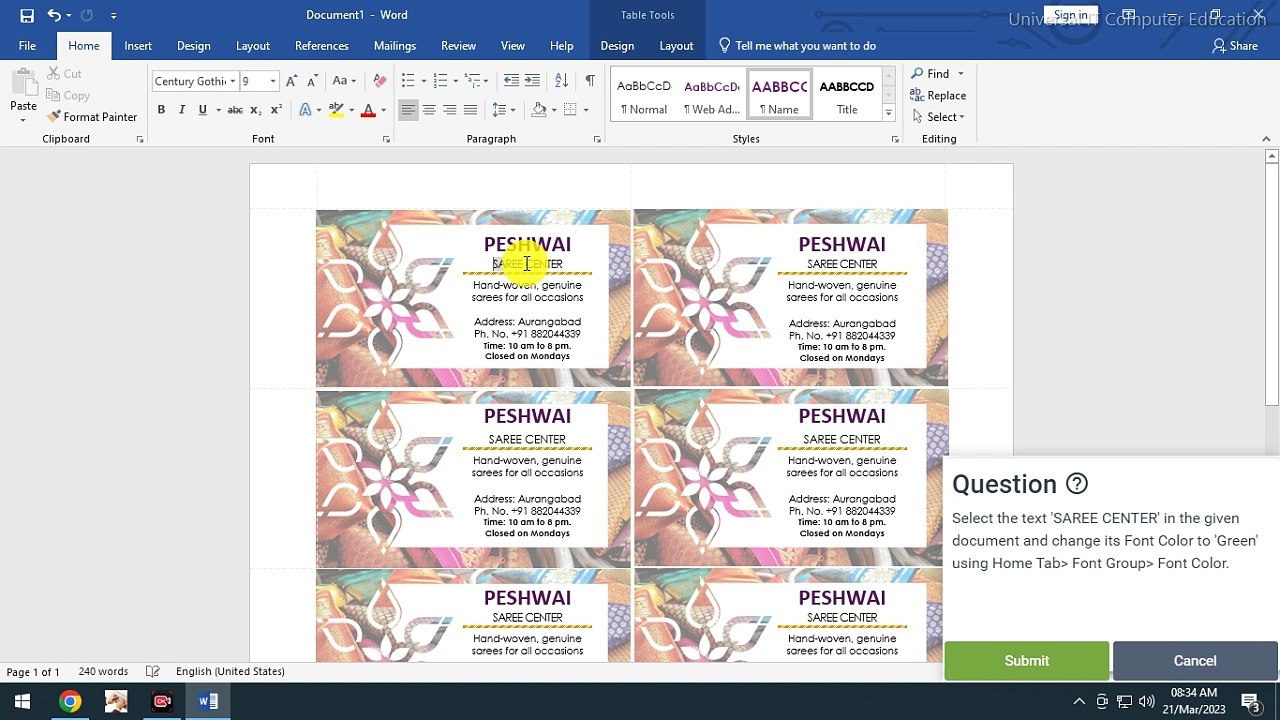Open Table Tools Layout tab
The width and height of the screenshot is (1280, 720).
676,45
